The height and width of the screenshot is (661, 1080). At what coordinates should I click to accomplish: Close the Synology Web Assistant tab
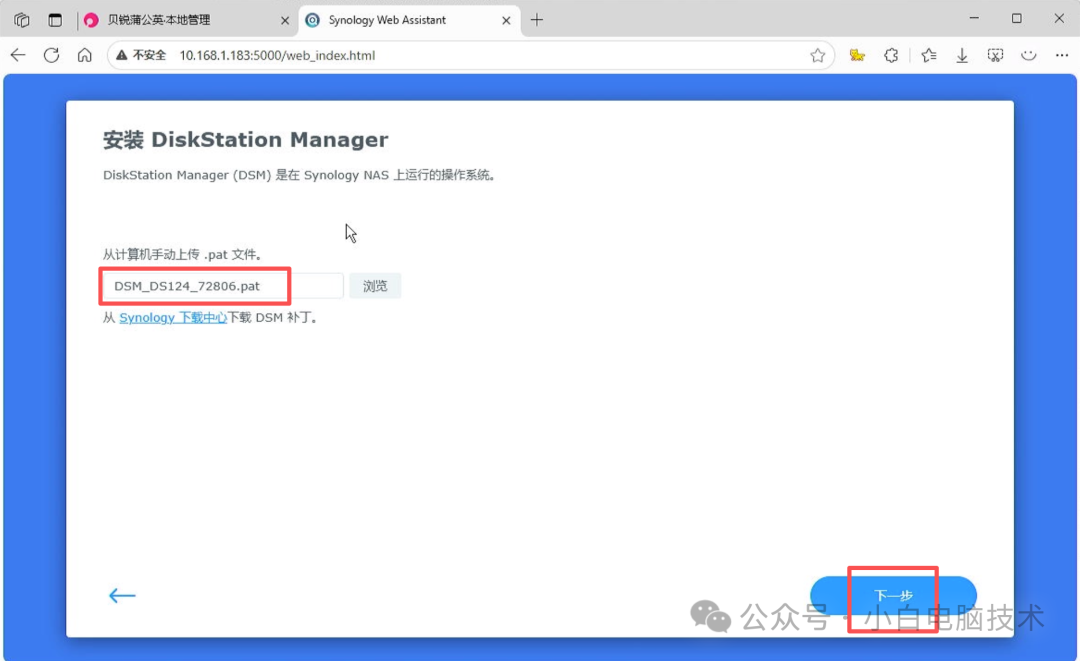click(506, 21)
